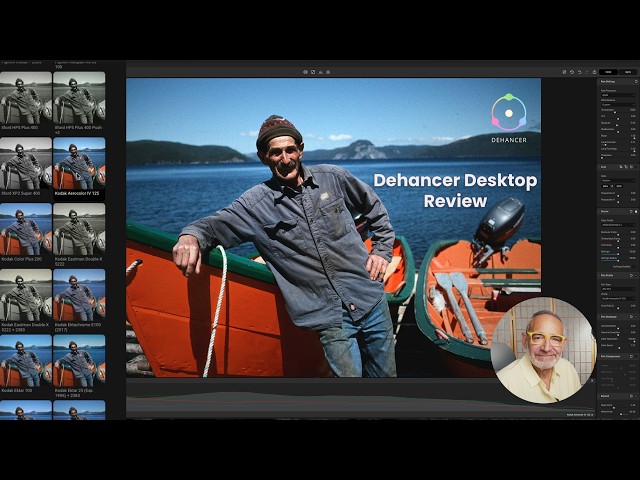The height and width of the screenshot is (480, 640).
Task: Select the Ilford XP2 Super 400 preset thumbnail
Action: 26,164
